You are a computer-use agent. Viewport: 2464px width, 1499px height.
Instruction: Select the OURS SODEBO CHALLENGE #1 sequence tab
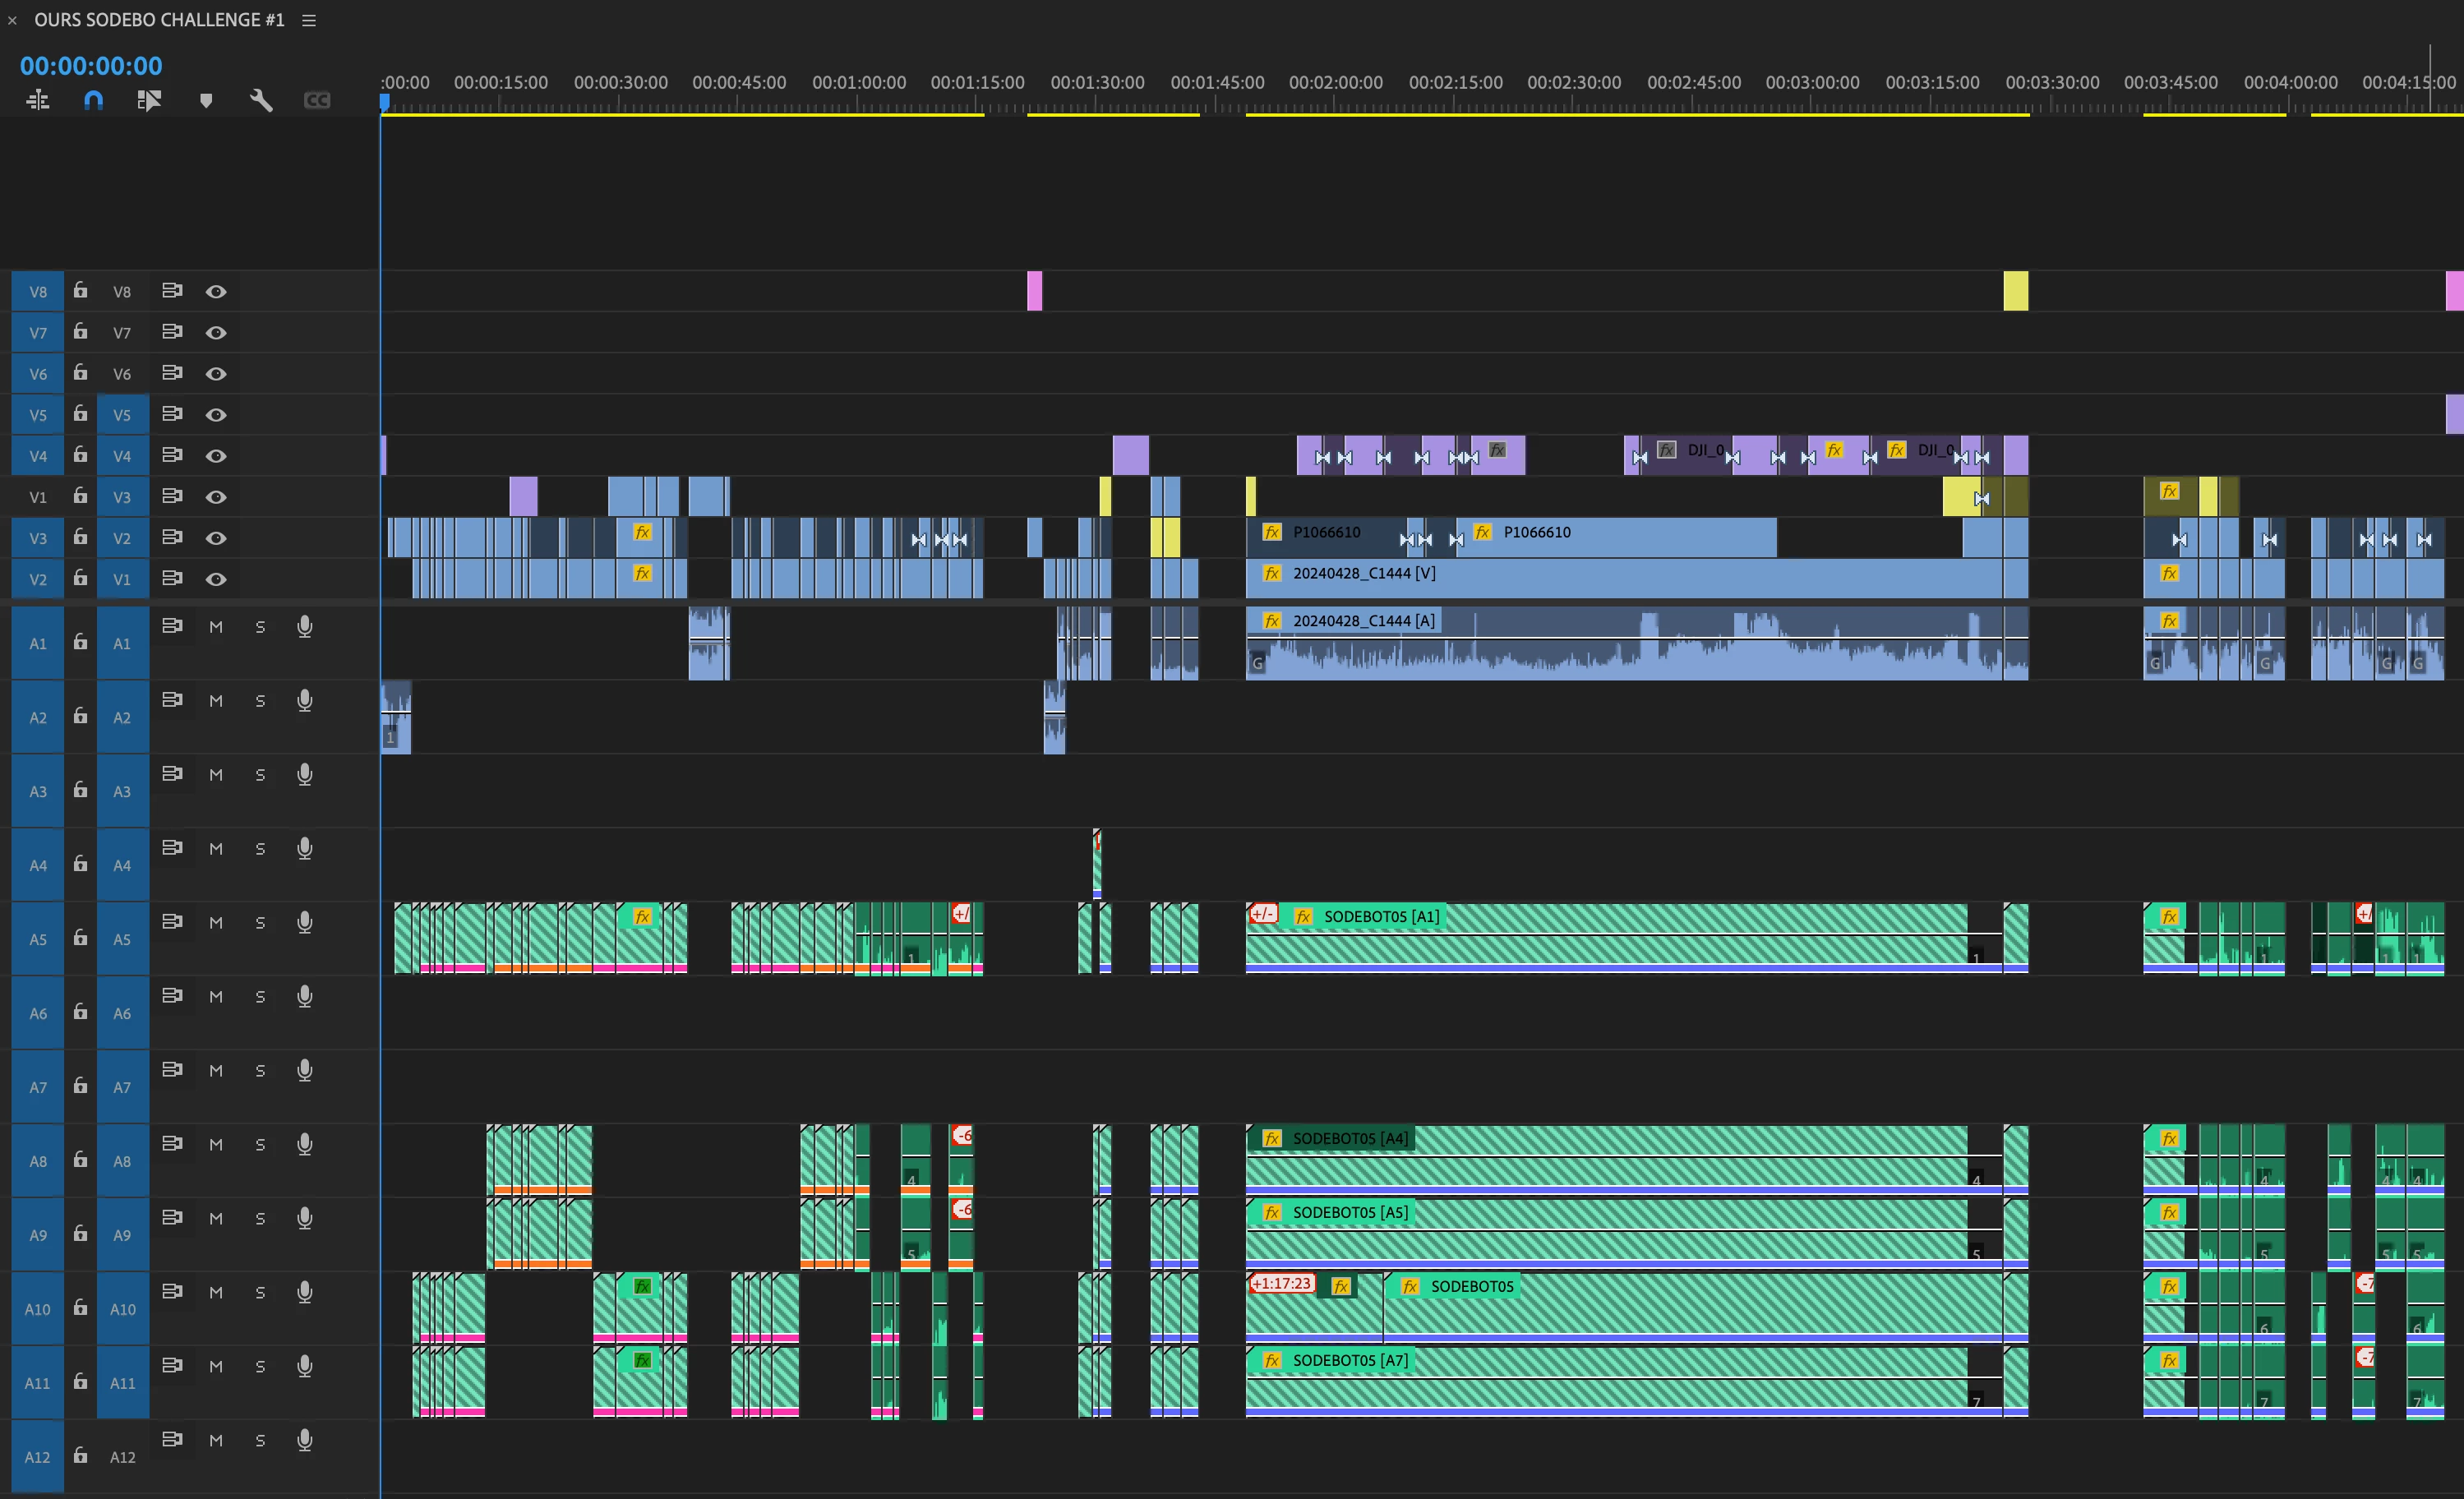coord(159,20)
